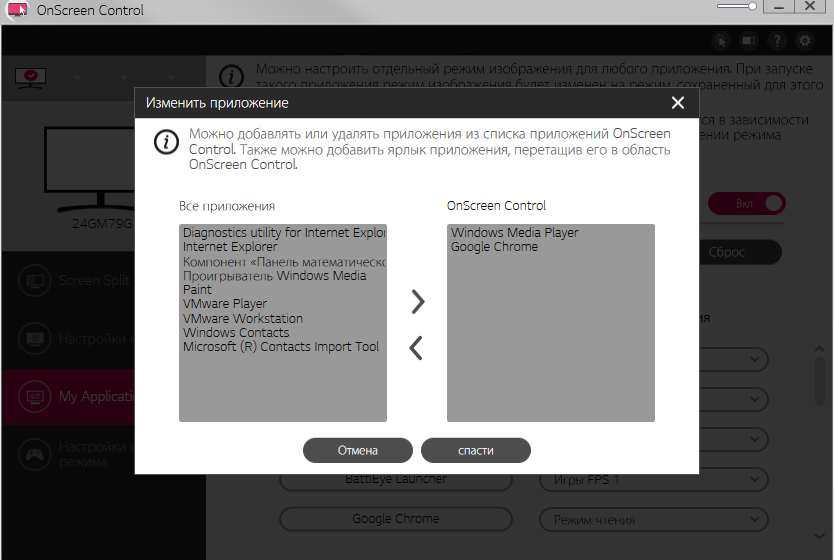834x560 pixels.
Task: Minimize the OnScreen Control window
Action: pos(779,6)
